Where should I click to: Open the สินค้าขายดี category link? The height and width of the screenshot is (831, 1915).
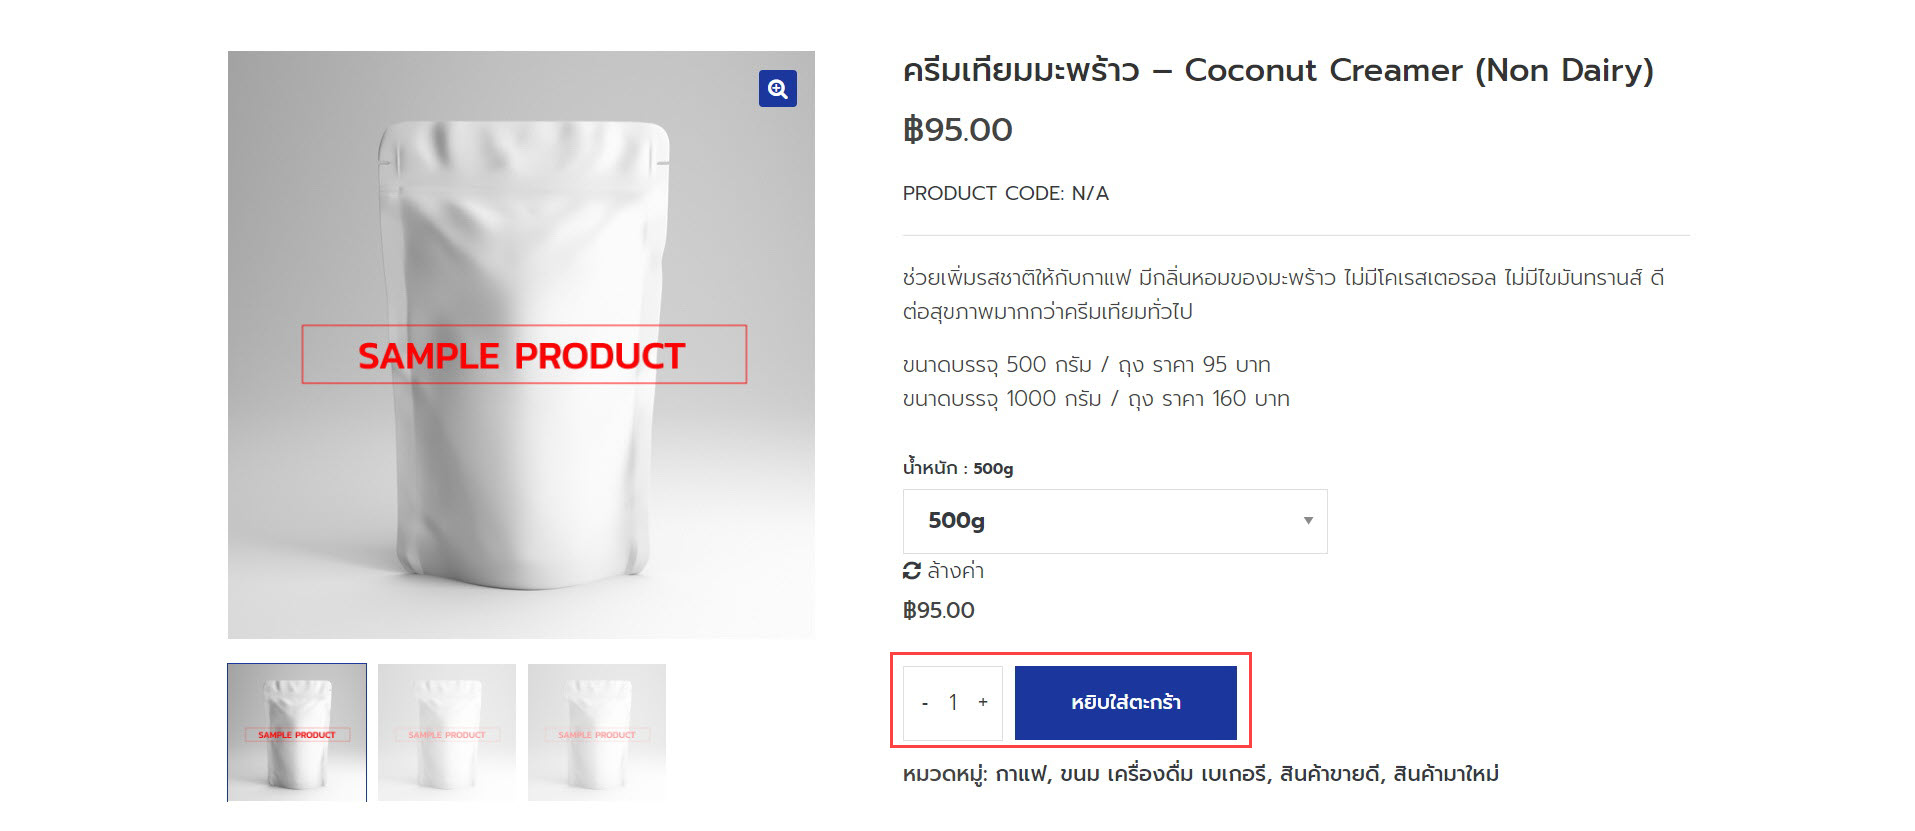pos(1329,774)
